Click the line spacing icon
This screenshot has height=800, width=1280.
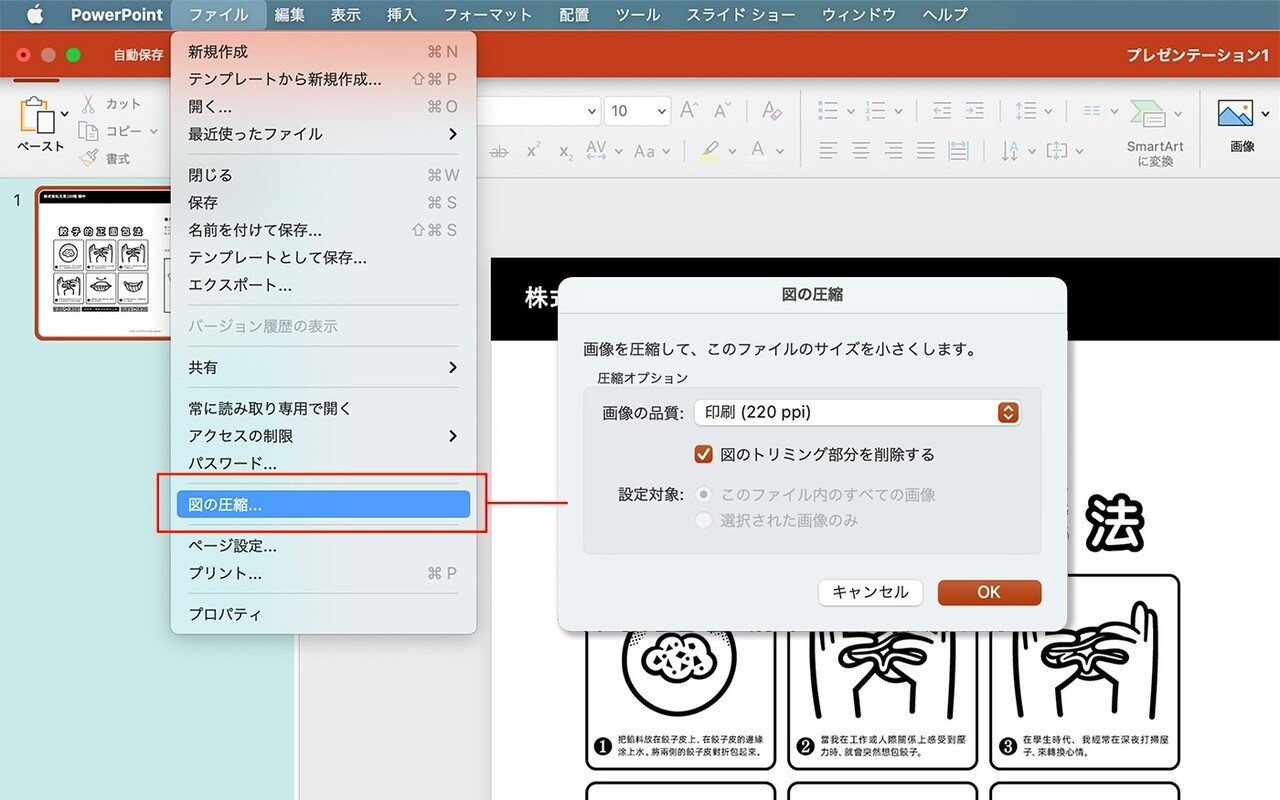pyautogui.click(x=1025, y=110)
